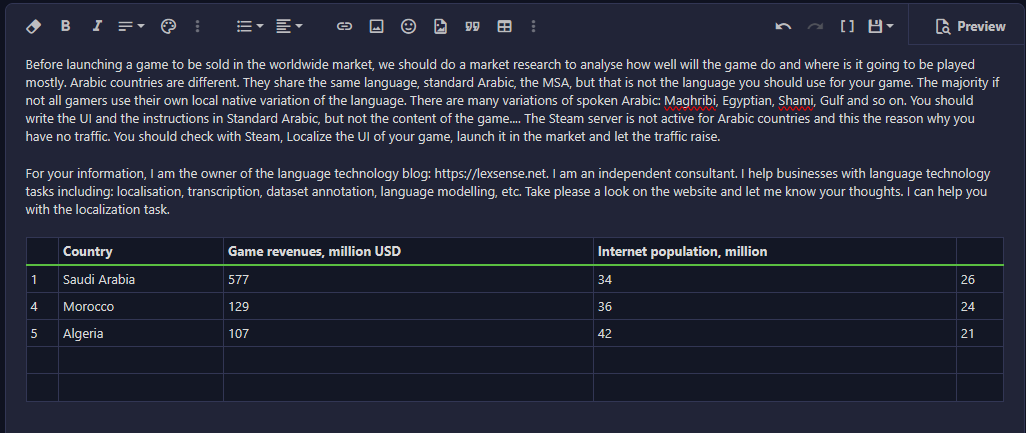The width and height of the screenshot is (1026, 433).
Task: Open the smiley emoji picker
Action: (x=408, y=26)
